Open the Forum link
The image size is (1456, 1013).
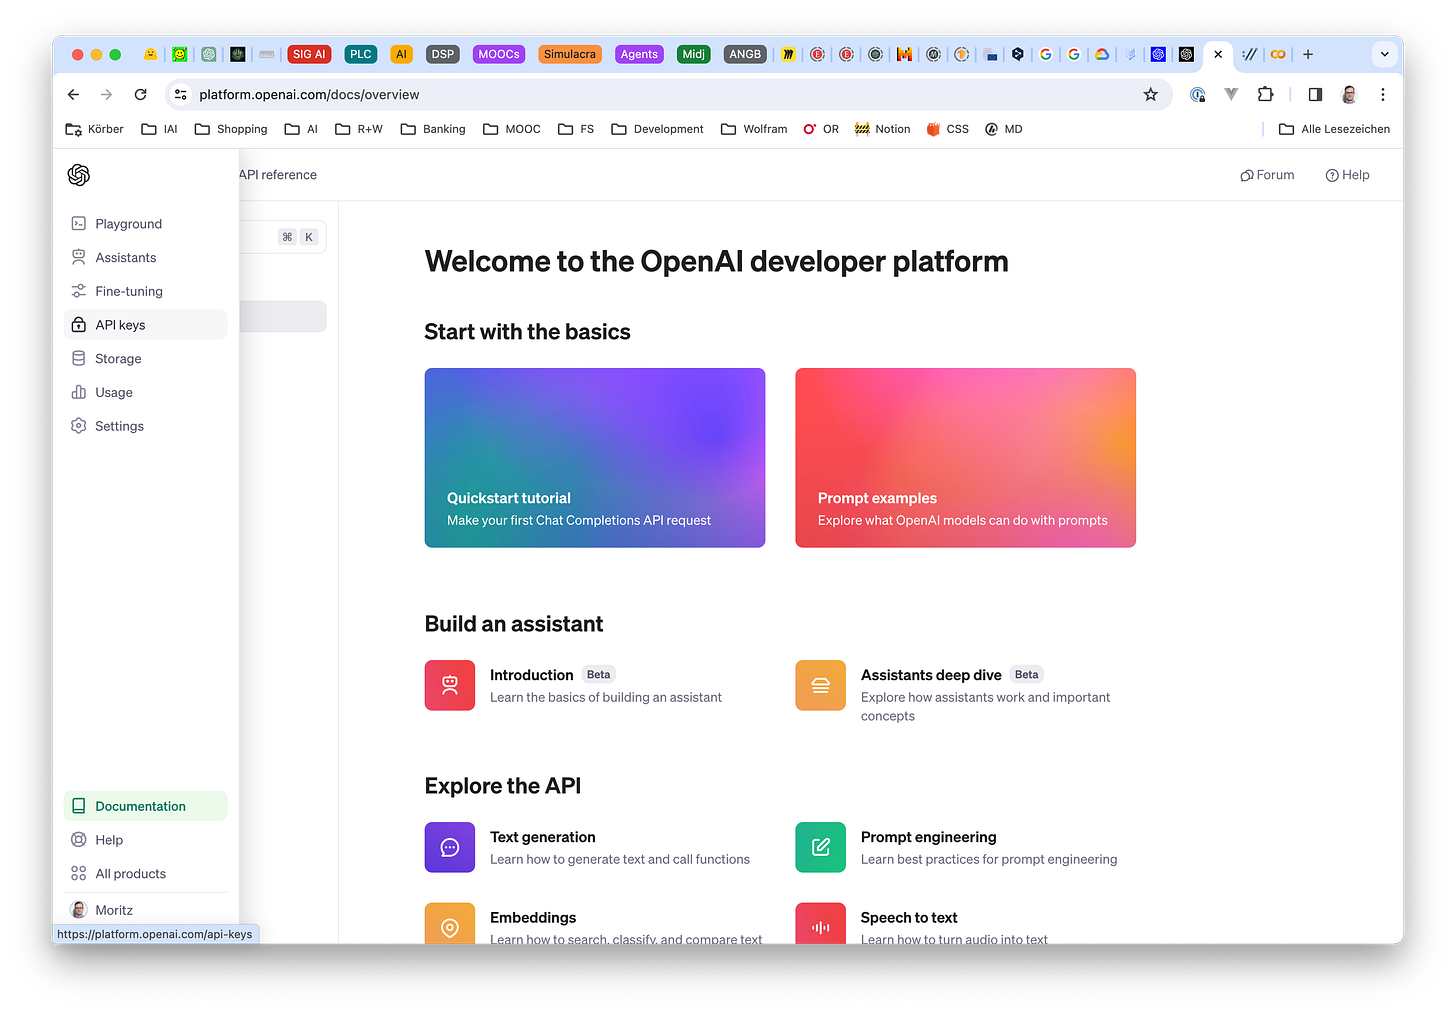[1267, 175]
